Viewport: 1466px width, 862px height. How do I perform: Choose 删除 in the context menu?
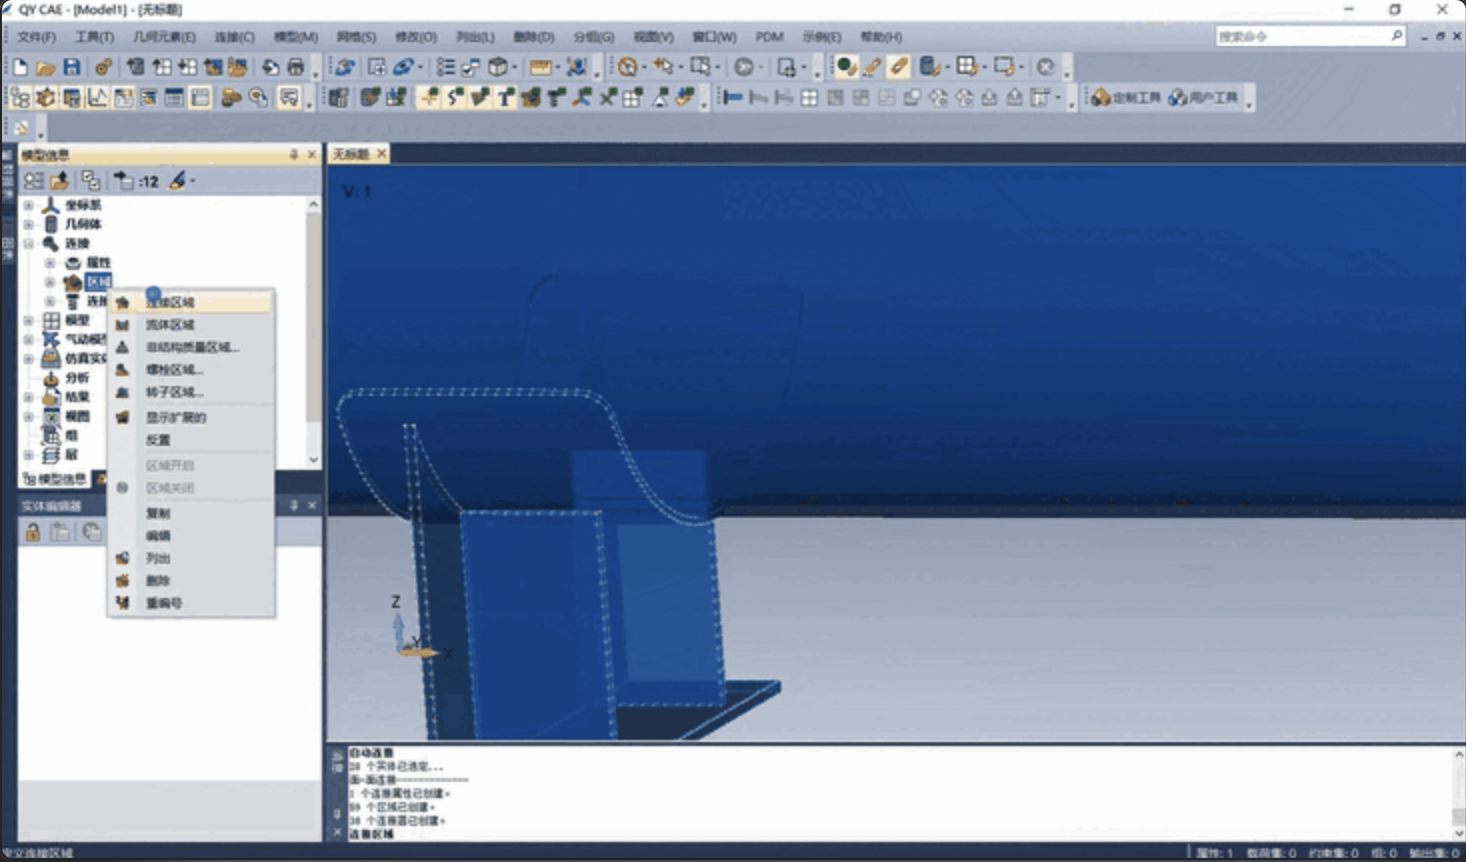(x=190, y=581)
